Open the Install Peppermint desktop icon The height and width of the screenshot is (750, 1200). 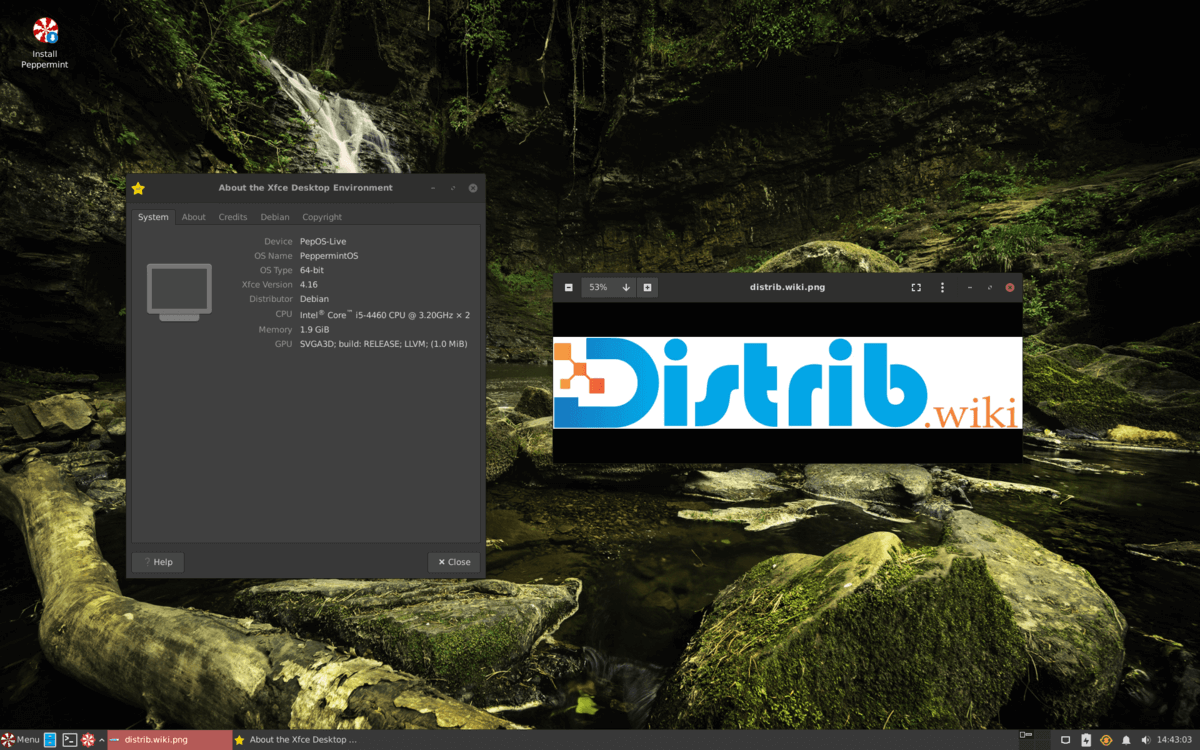click(45, 43)
